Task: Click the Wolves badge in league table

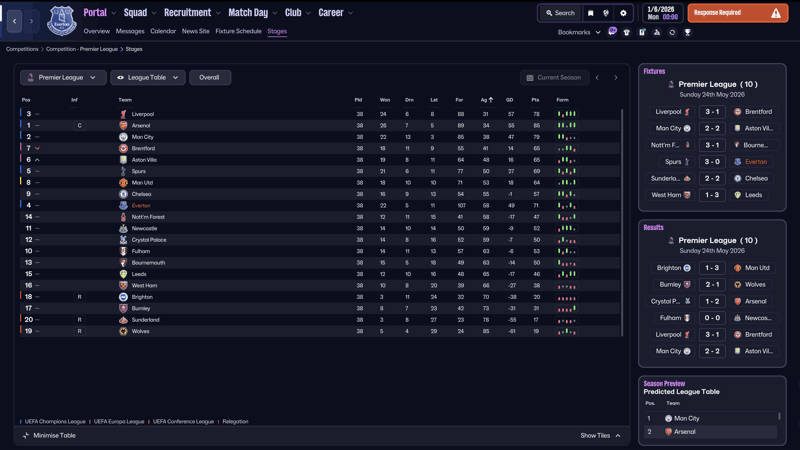Action: pos(123,331)
